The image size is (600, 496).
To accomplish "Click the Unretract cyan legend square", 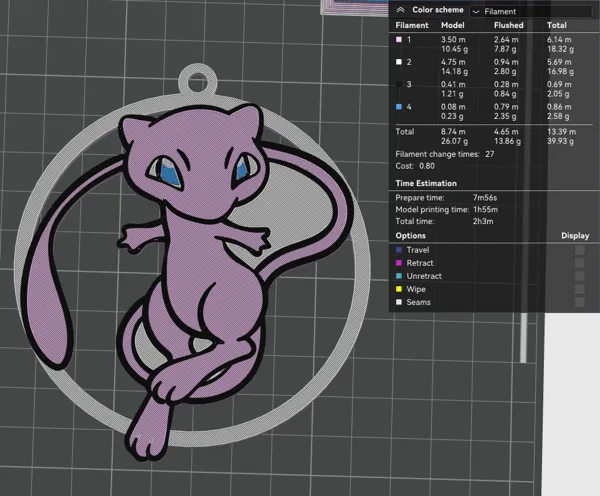I will pyautogui.click(x=399, y=276).
